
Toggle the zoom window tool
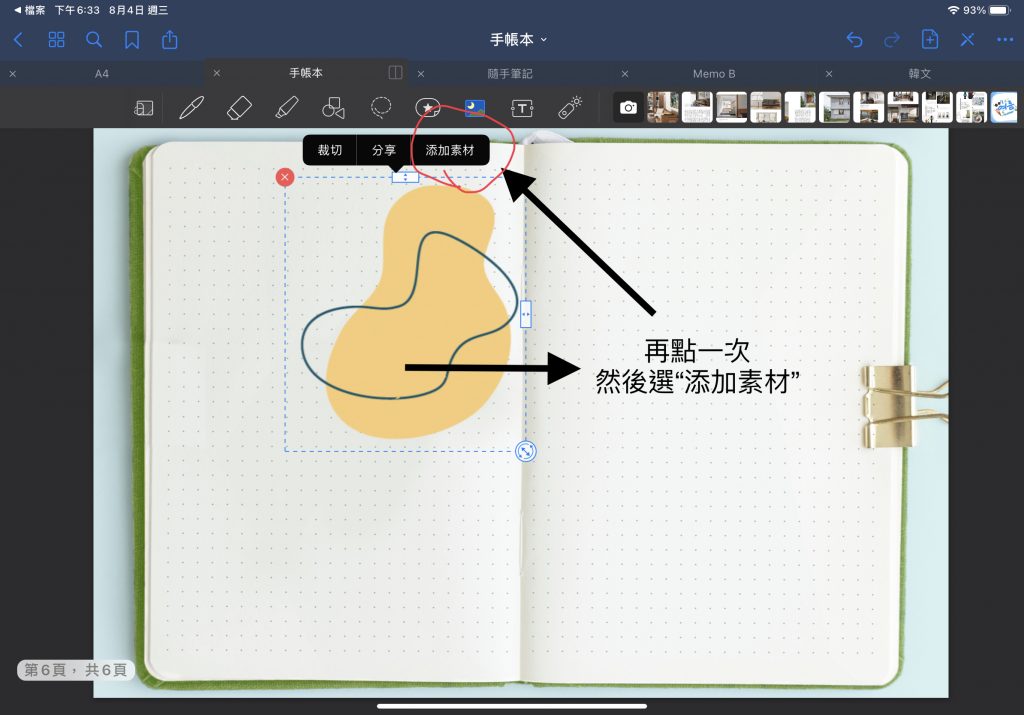144,107
